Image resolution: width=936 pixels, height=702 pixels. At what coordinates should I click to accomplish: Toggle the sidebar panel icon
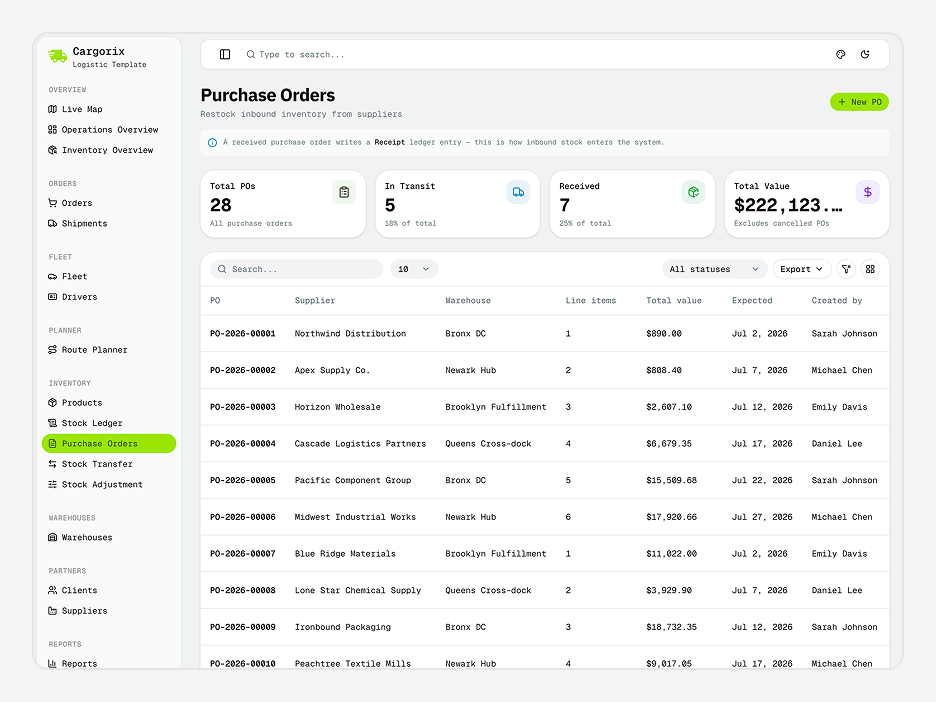[x=225, y=54]
